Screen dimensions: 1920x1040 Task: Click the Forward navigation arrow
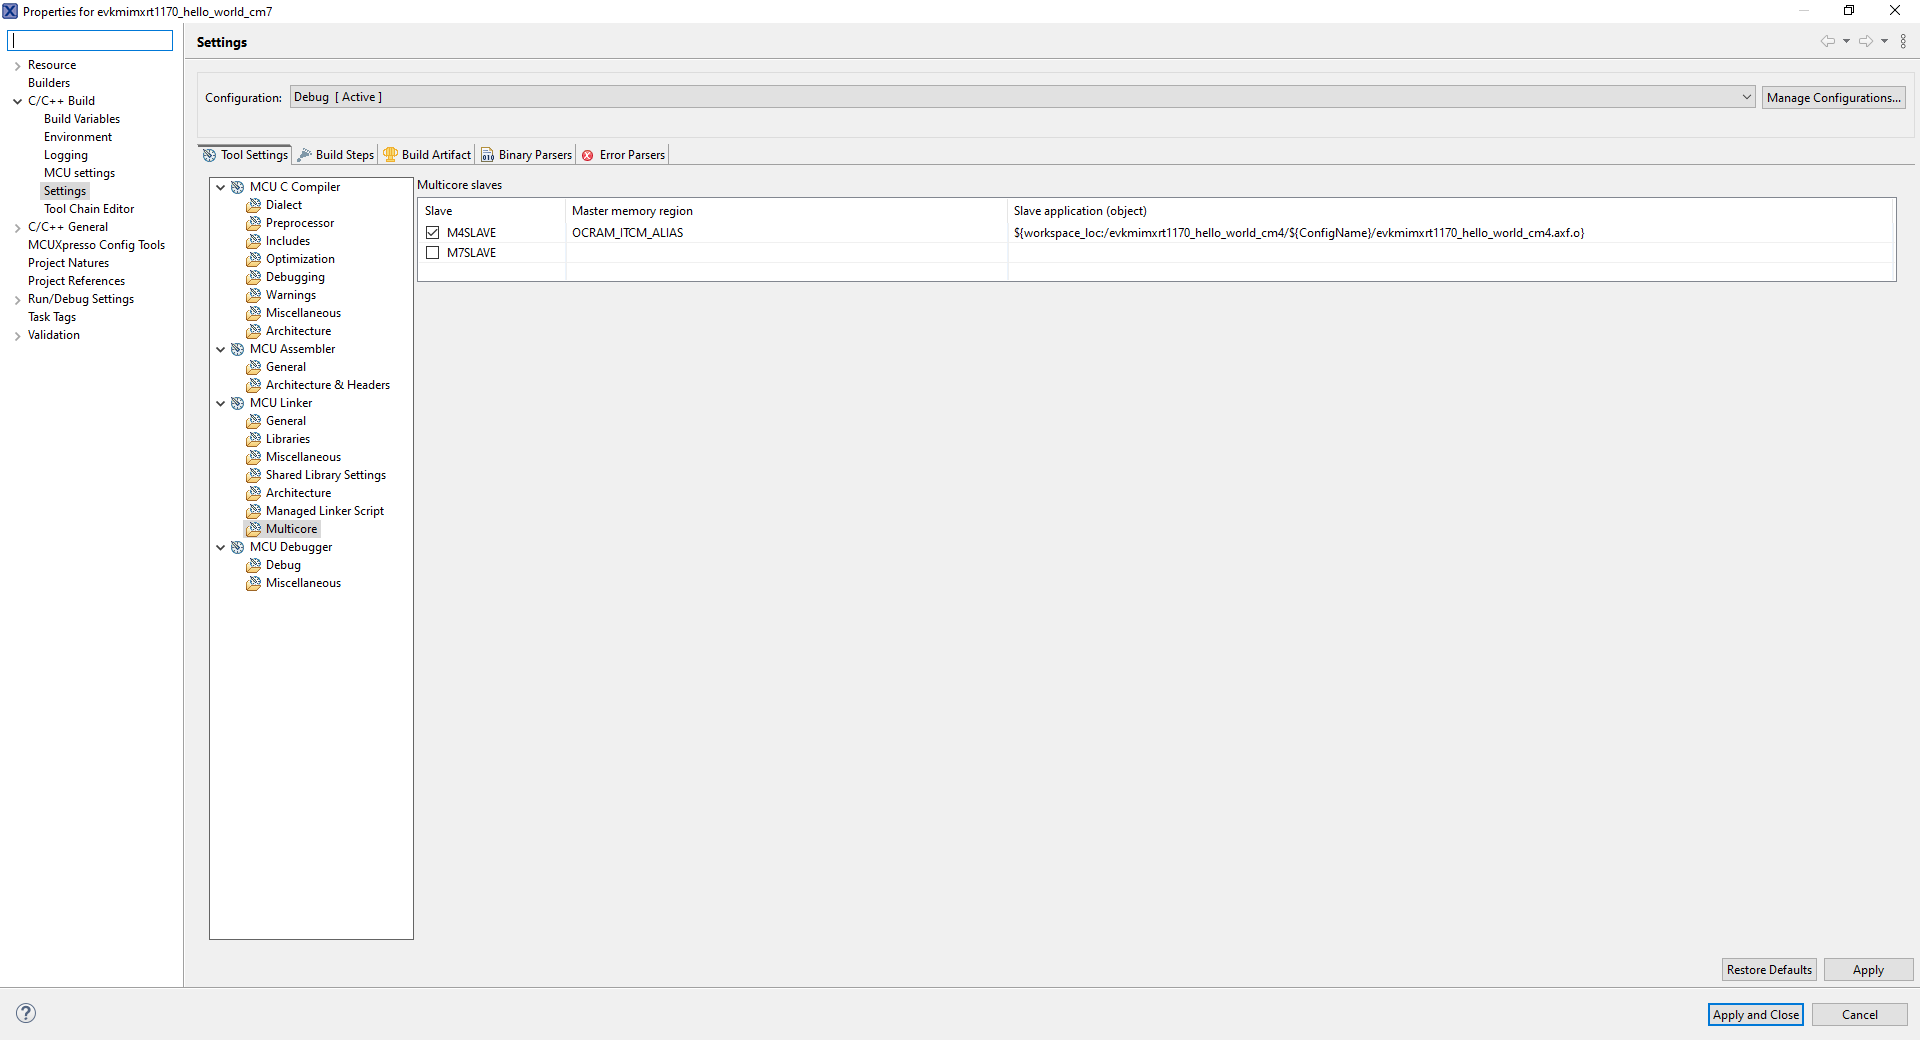pyautogui.click(x=1864, y=41)
